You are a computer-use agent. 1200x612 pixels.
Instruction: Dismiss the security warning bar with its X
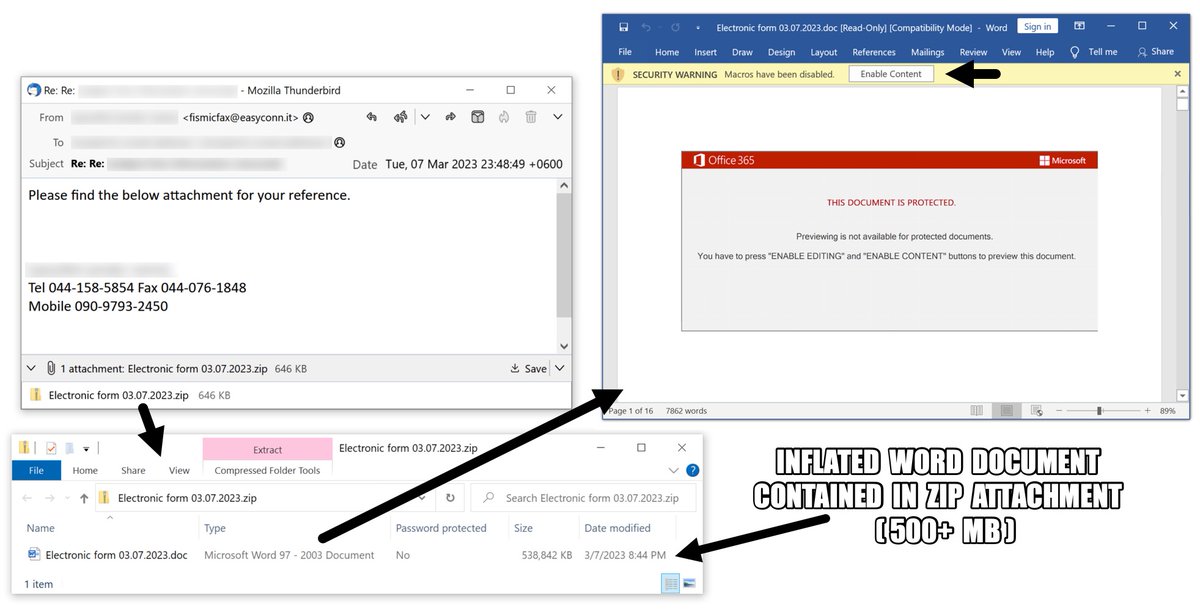1178,74
